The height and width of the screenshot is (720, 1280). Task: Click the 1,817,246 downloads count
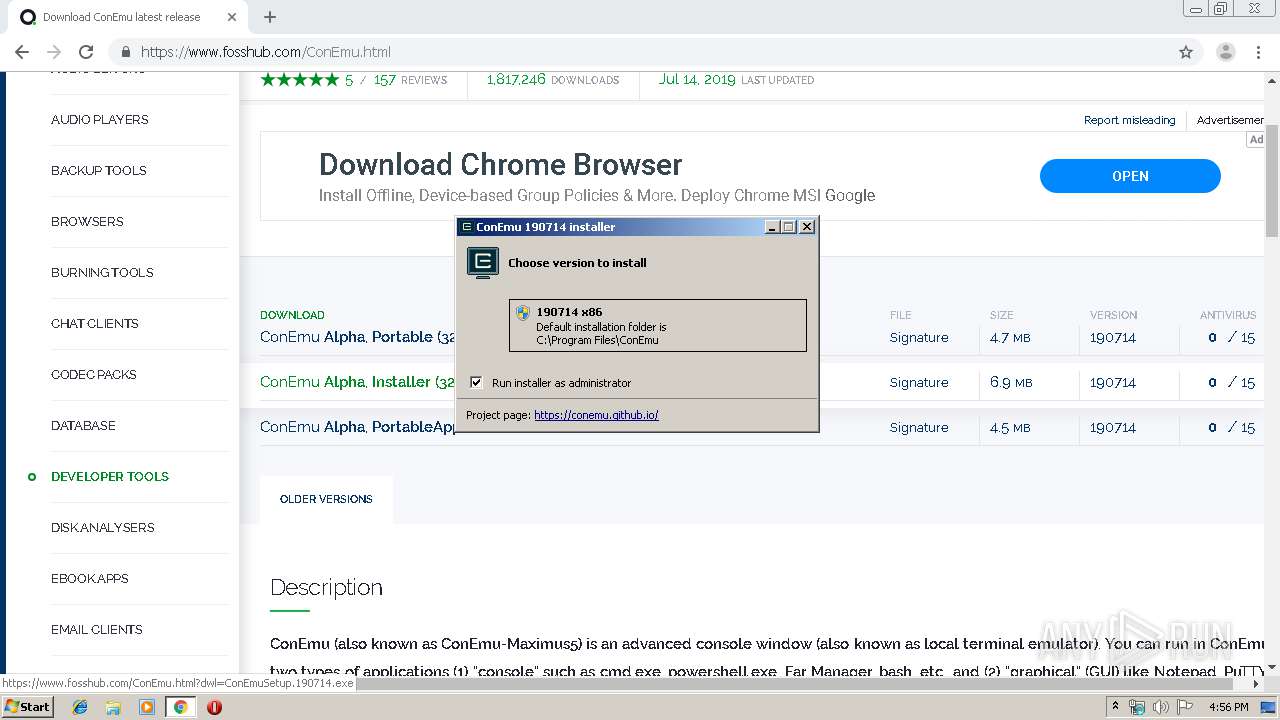click(x=553, y=80)
